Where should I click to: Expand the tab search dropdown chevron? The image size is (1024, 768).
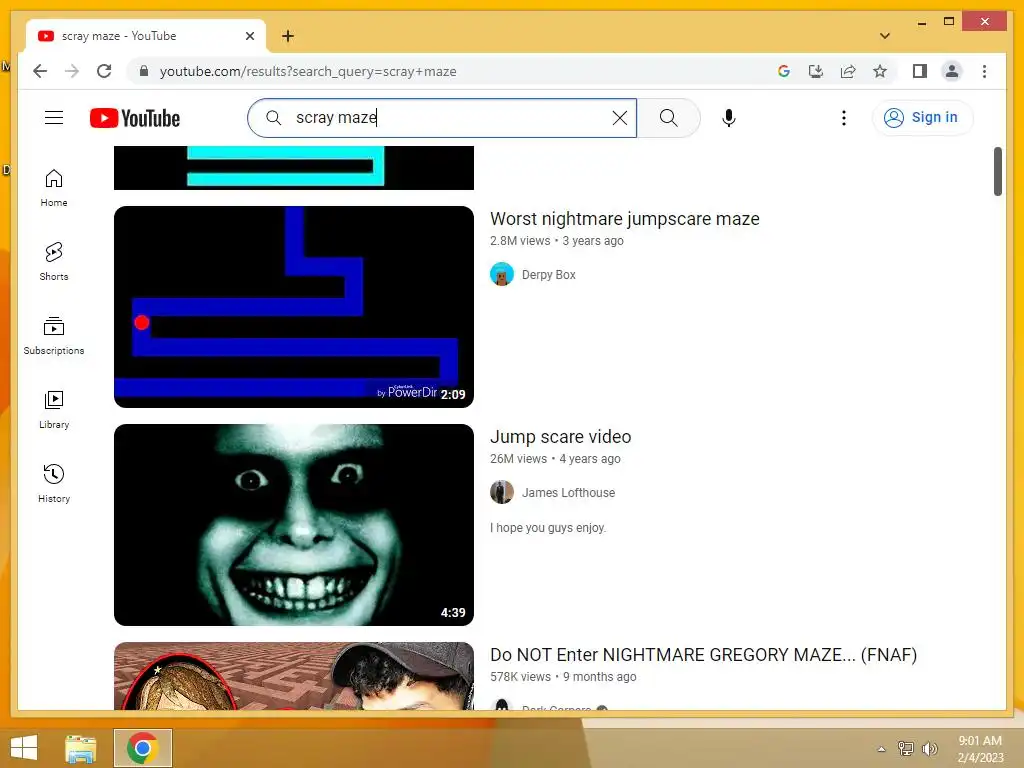884,36
